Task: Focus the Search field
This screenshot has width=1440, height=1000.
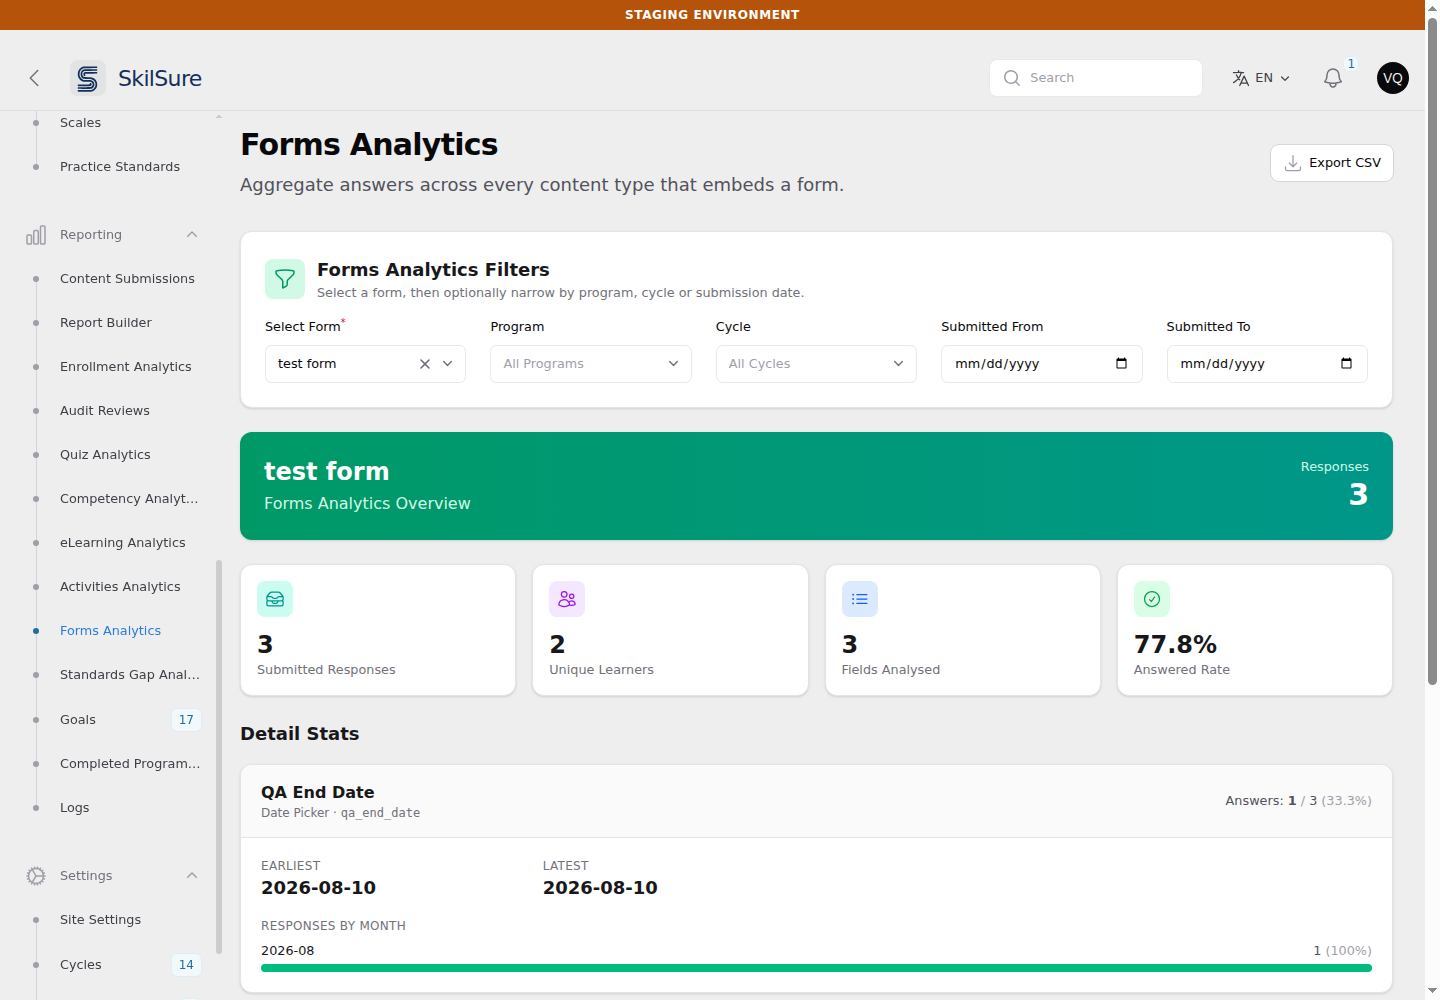Action: coord(1096,78)
